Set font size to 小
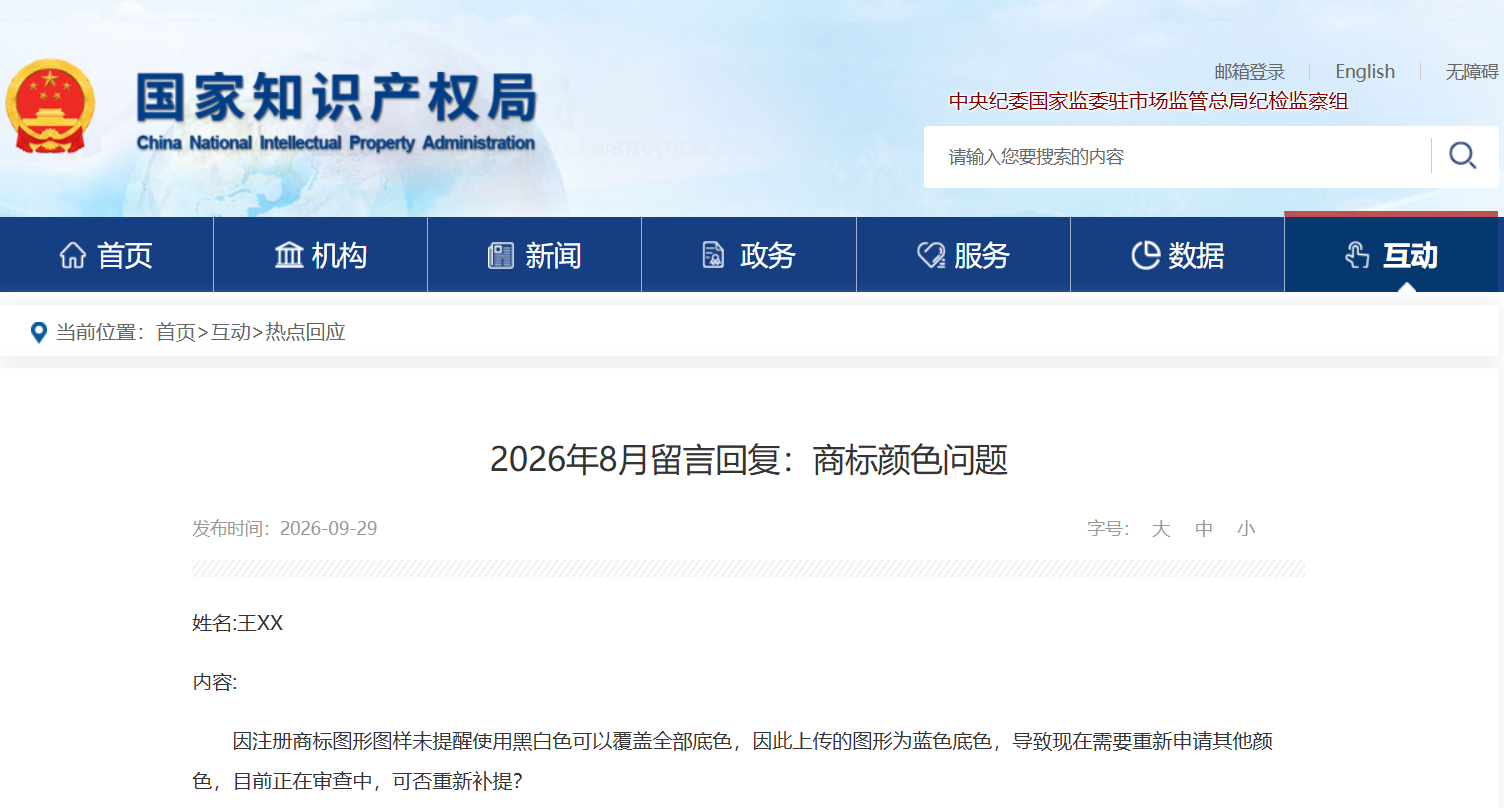 click(1246, 529)
